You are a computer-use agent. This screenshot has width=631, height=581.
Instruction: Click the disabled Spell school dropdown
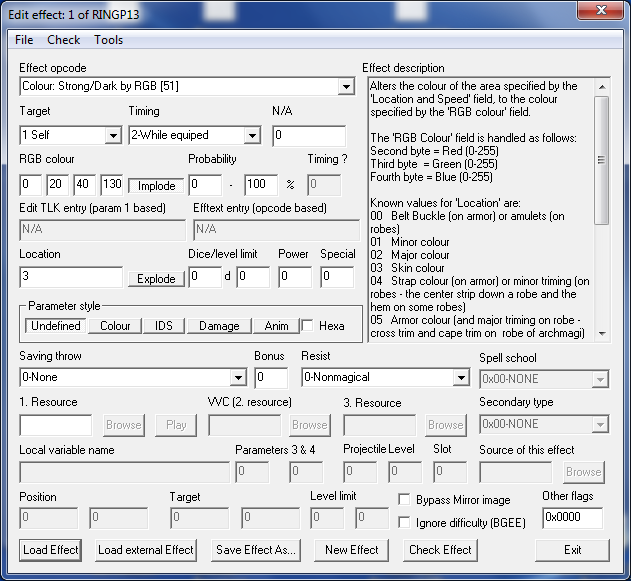tap(544, 379)
